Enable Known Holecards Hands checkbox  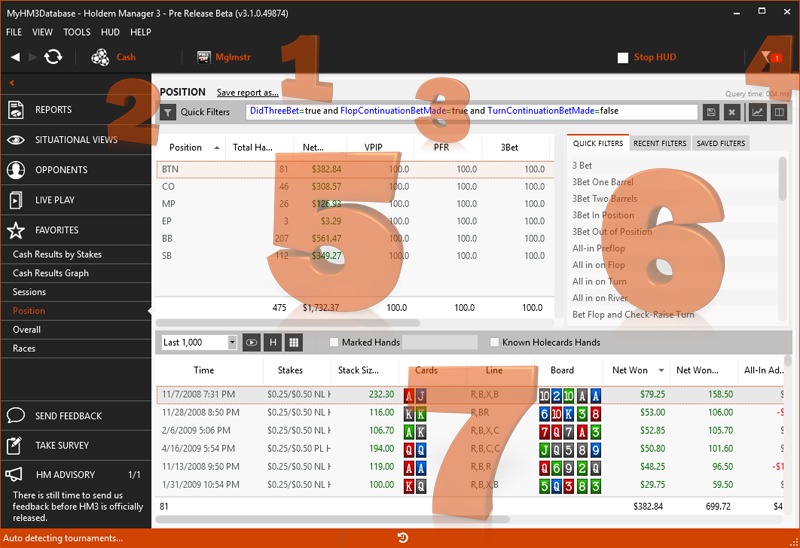pos(494,342)
